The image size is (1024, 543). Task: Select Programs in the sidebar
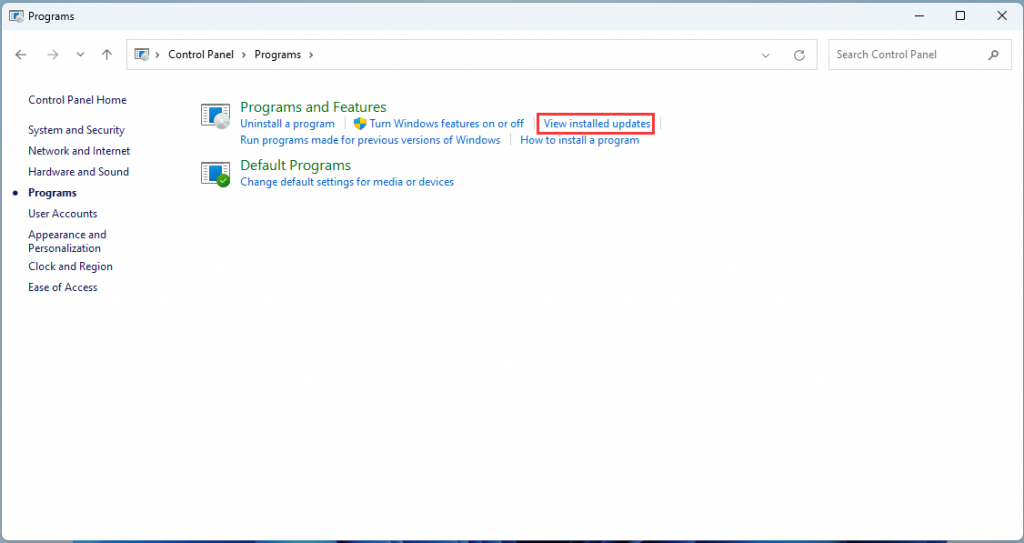click(52, 193)
